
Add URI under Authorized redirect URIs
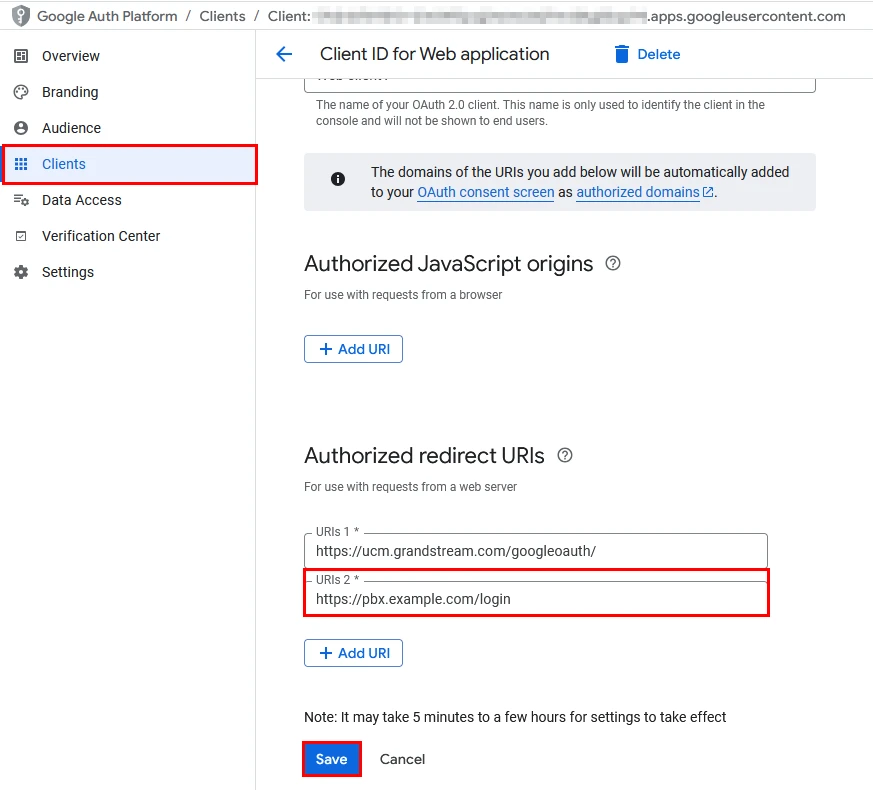click(353, 653)
